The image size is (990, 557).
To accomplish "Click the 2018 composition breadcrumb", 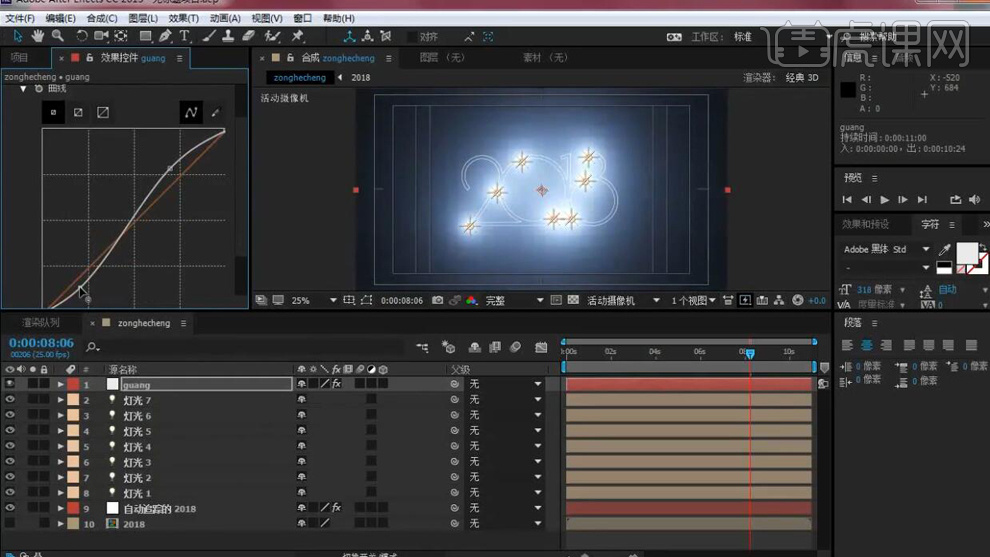I will click(x=360, y=77).
